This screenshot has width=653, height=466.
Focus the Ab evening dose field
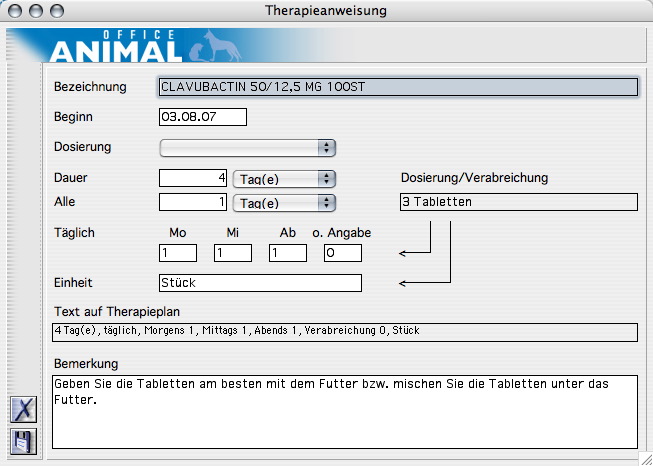tap(287, 254)
